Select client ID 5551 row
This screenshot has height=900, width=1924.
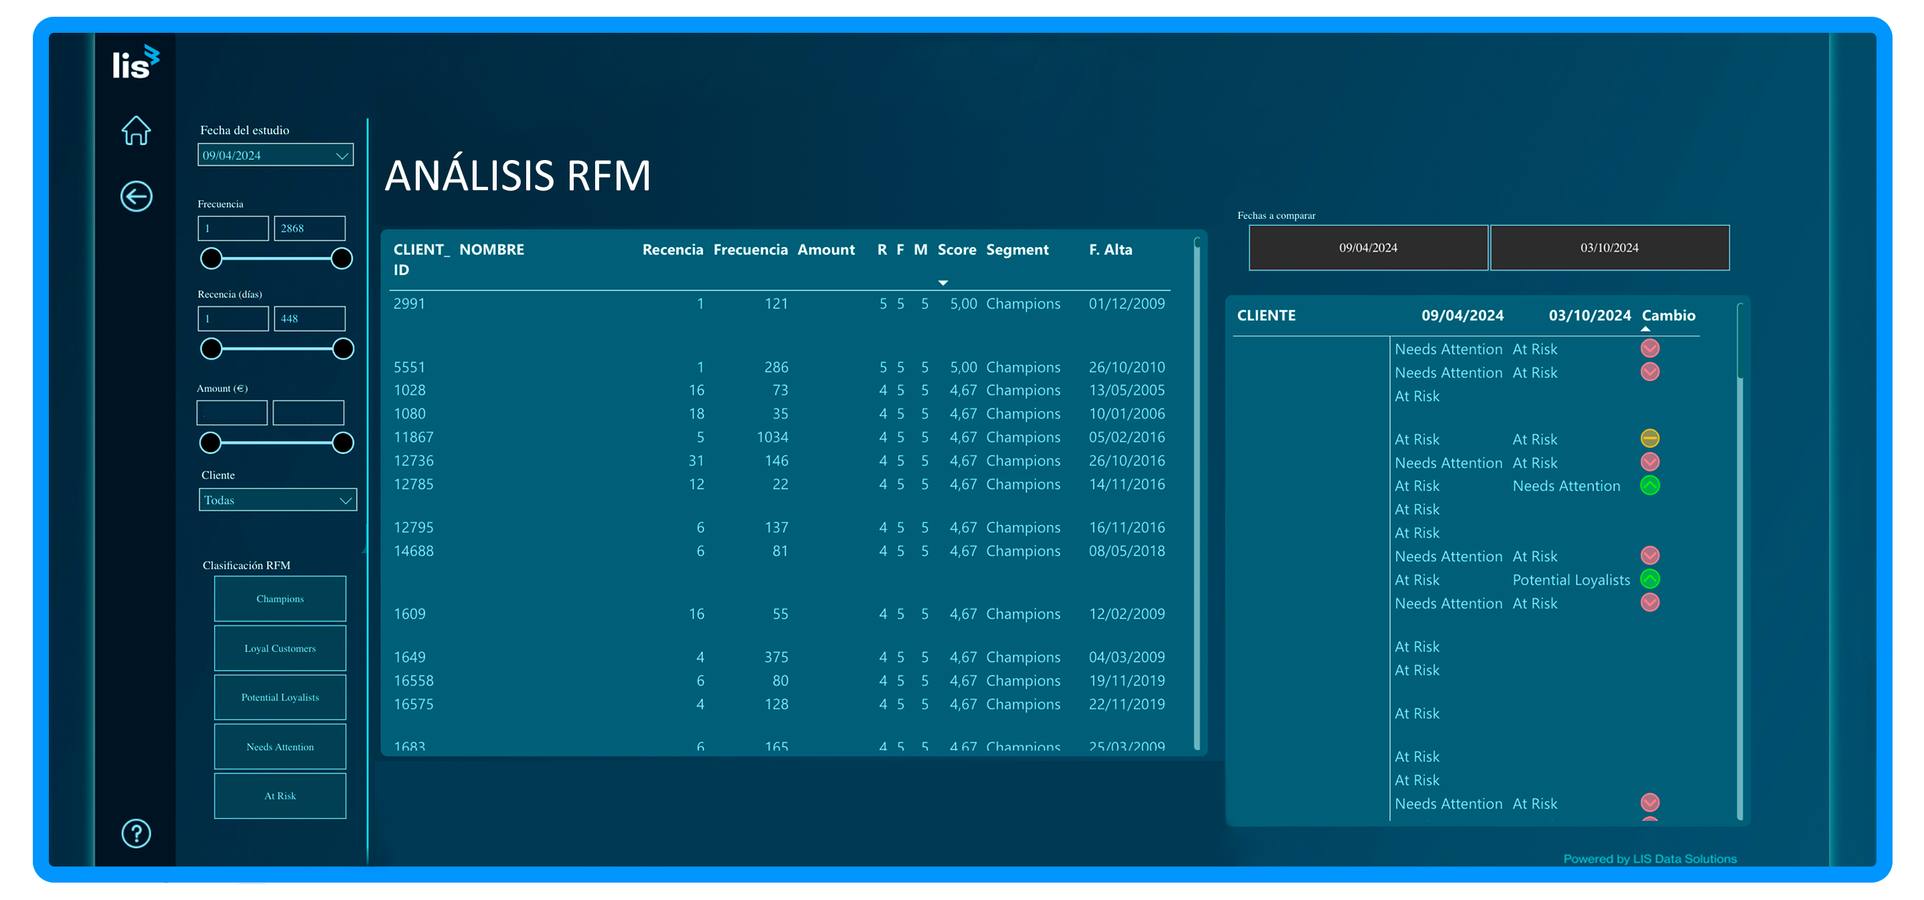point(779,367)
